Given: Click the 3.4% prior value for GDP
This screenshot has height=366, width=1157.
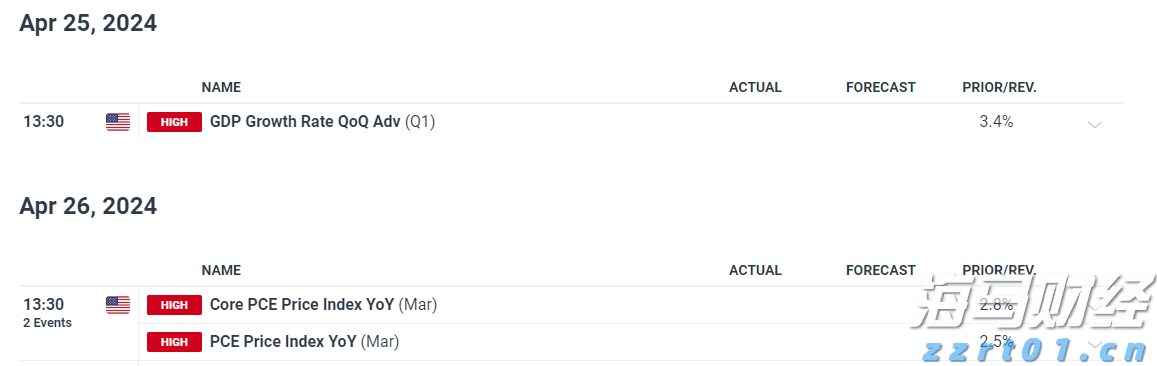Looking at the screenshot, I should tap(996, 122).
